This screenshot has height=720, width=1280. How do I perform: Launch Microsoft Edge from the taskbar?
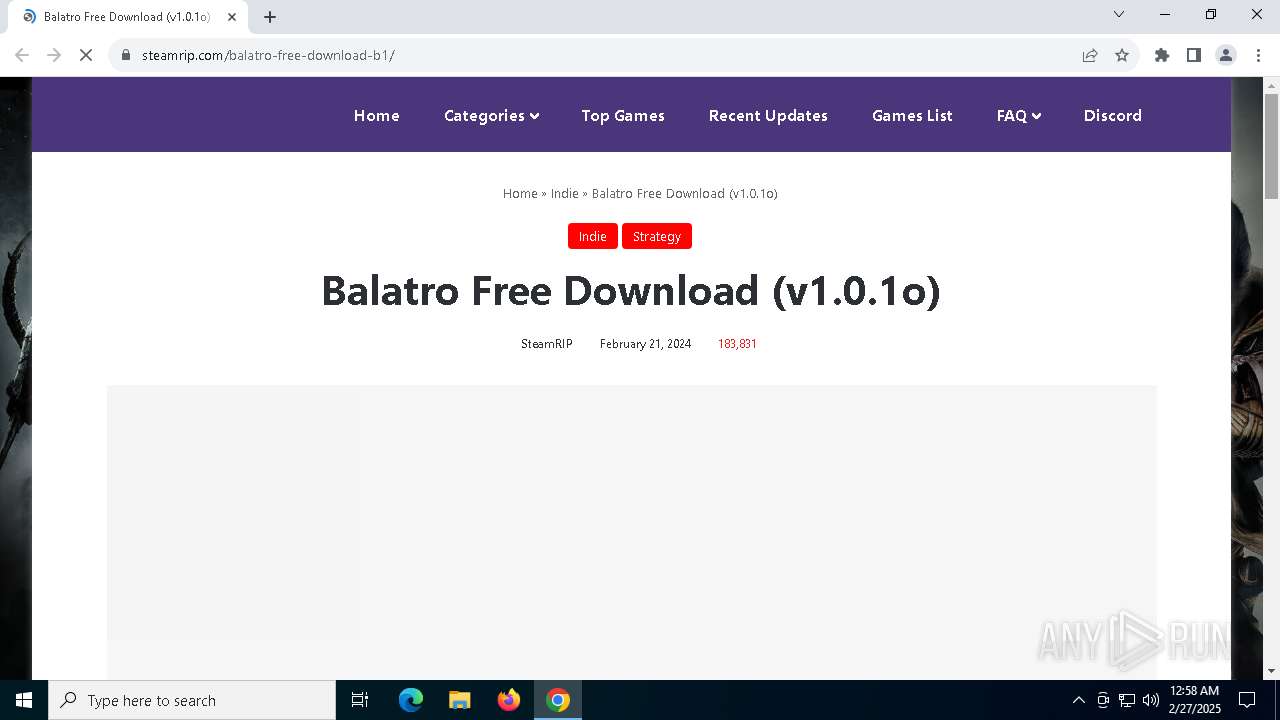411,700
